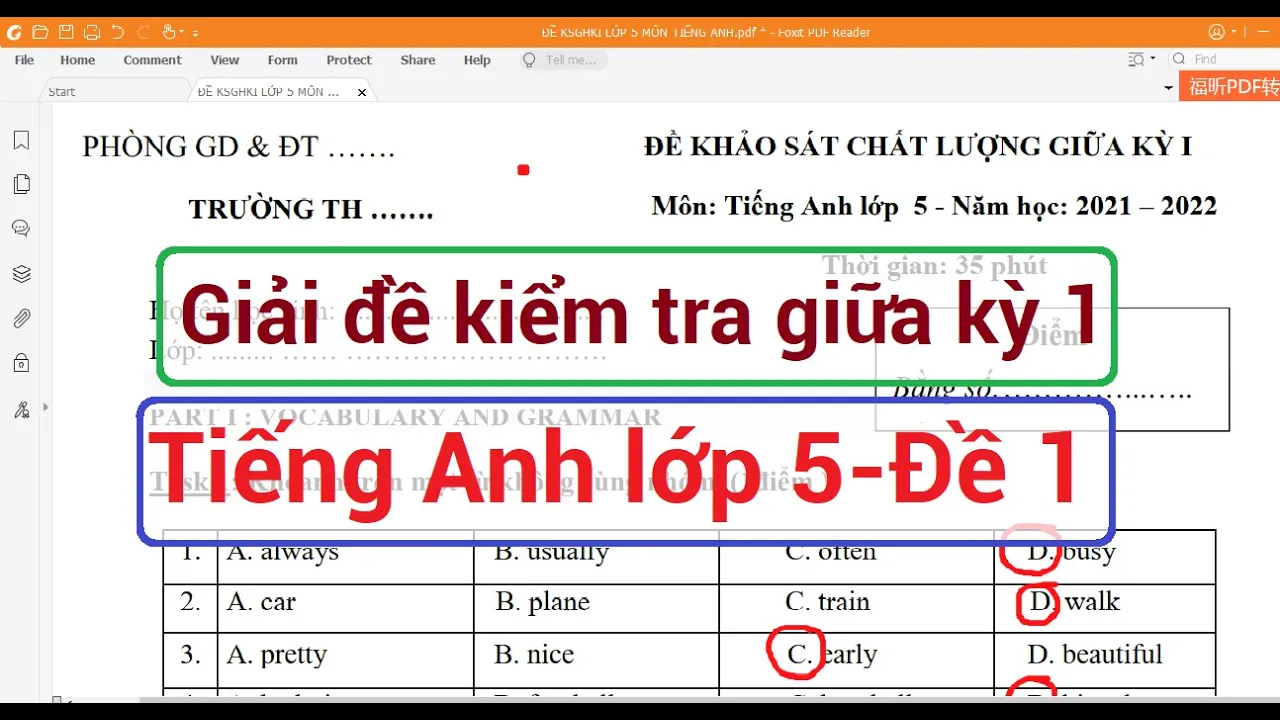Image resolution: width=1280 pixels, height=720 pixels.
Task: Switch to the Home ribbon tab
Action: click(x=77, y=60)
